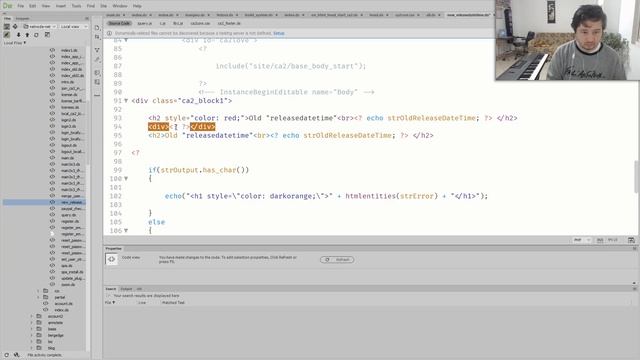
Task: Expand the annotate folder in file tree
Action: pyautogui.click(x=32, y=322)
